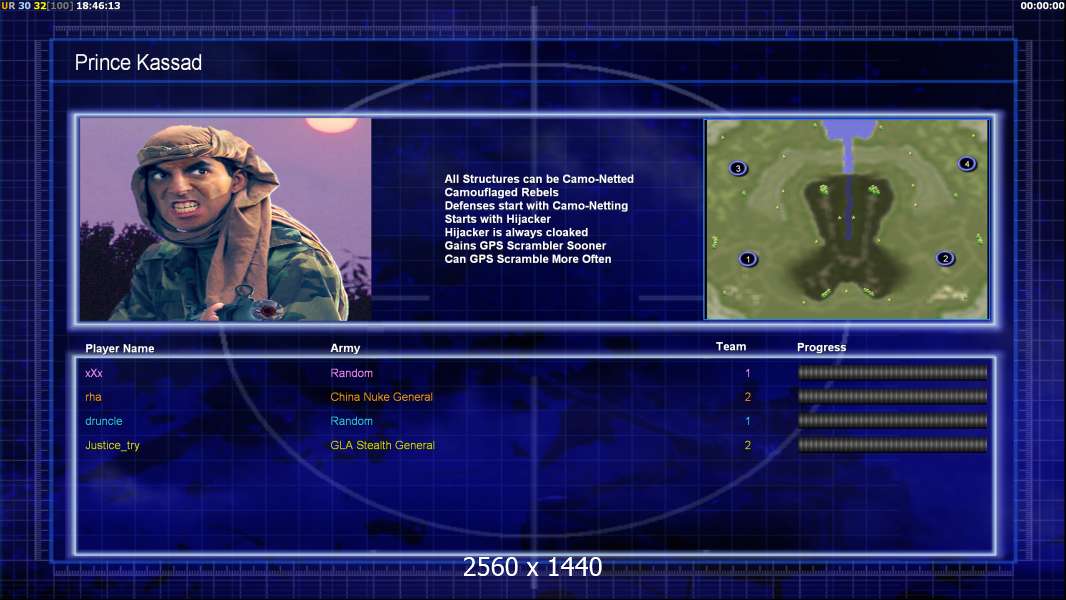Select player name xXx

tap(94, 373)
